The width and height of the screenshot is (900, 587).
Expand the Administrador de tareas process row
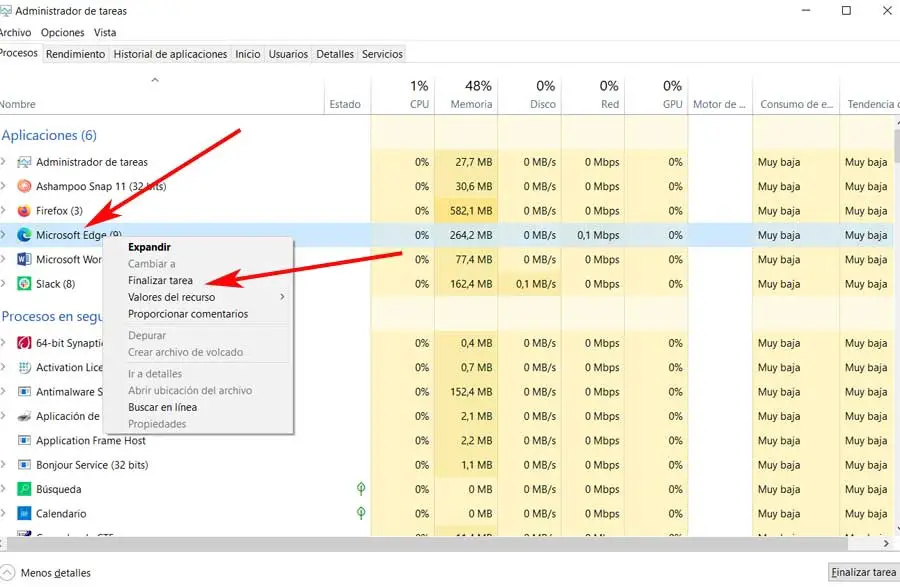3,162
